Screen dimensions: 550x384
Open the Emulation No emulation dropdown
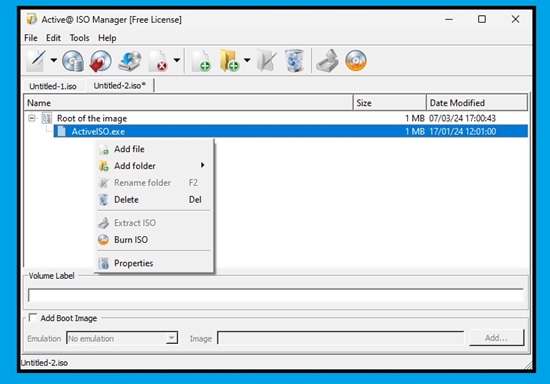pos(122,338)
